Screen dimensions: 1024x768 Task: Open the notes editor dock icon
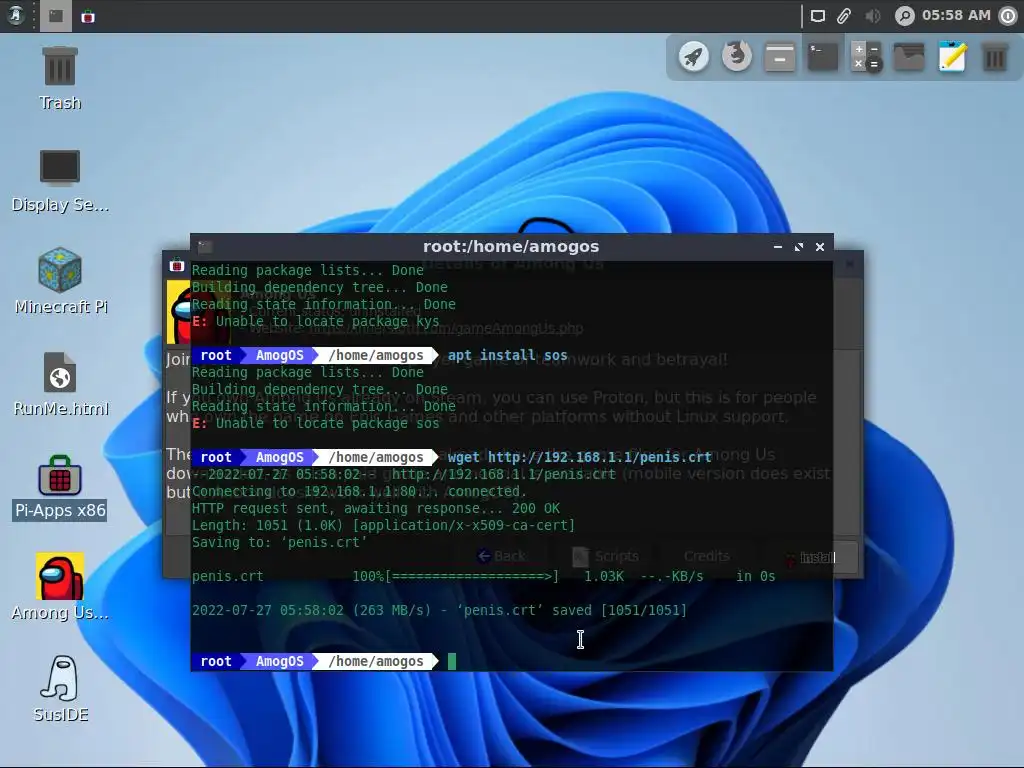coord(952,56)
